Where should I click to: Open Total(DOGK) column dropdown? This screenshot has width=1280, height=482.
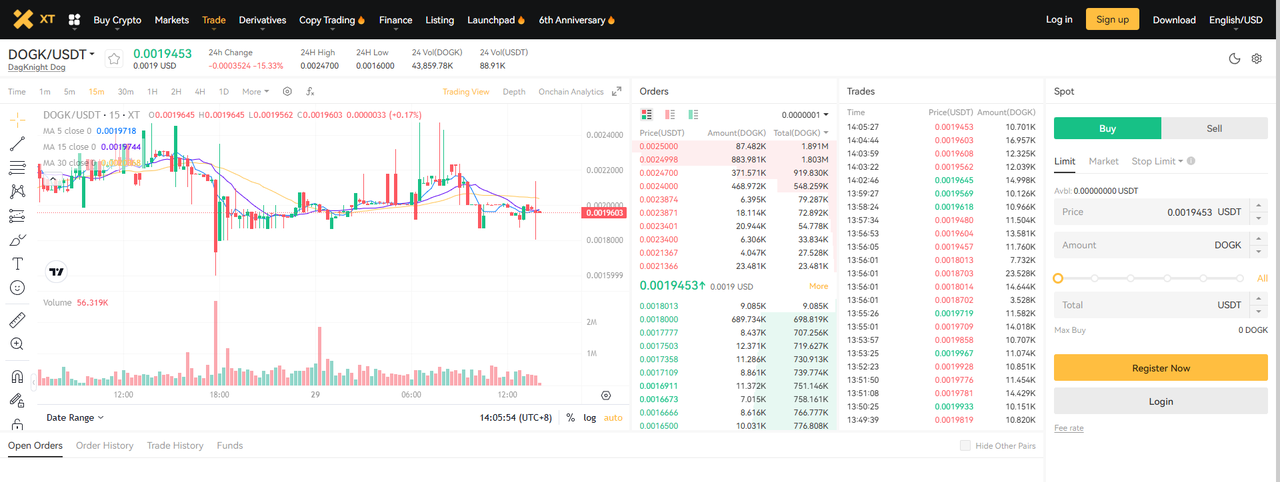[802, 132]
